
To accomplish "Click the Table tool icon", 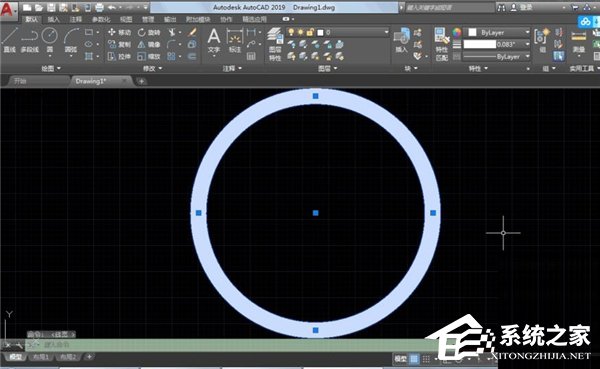I will 251,56.
